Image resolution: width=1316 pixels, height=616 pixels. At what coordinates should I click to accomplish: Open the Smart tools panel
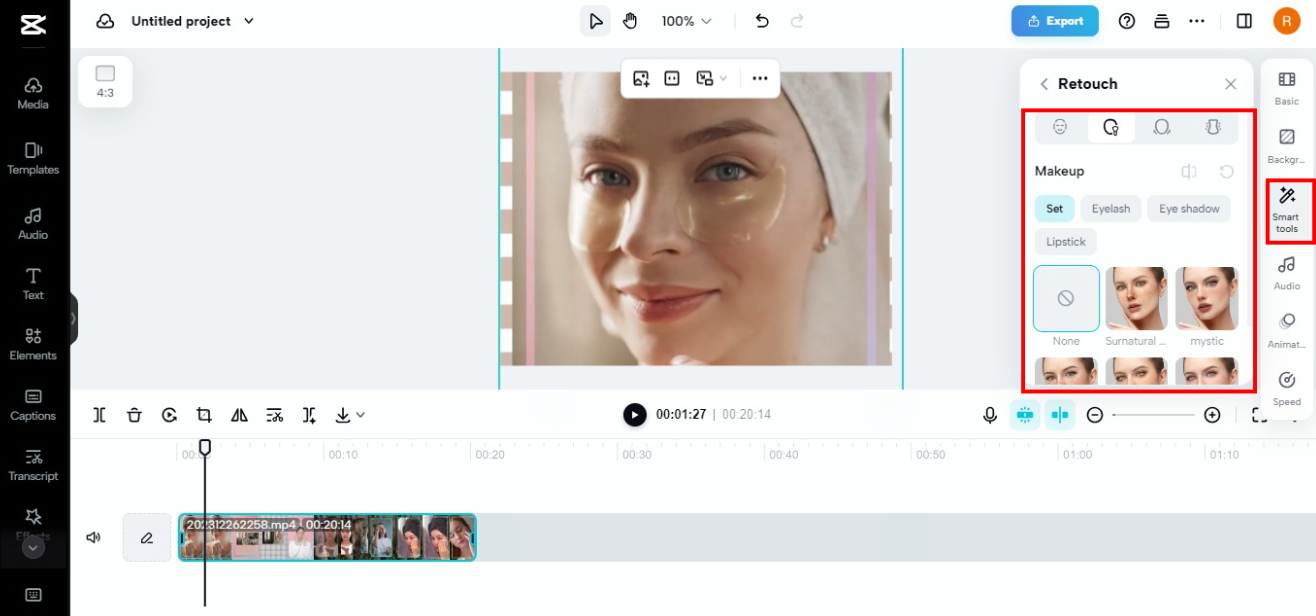(x=1287, y=208)
